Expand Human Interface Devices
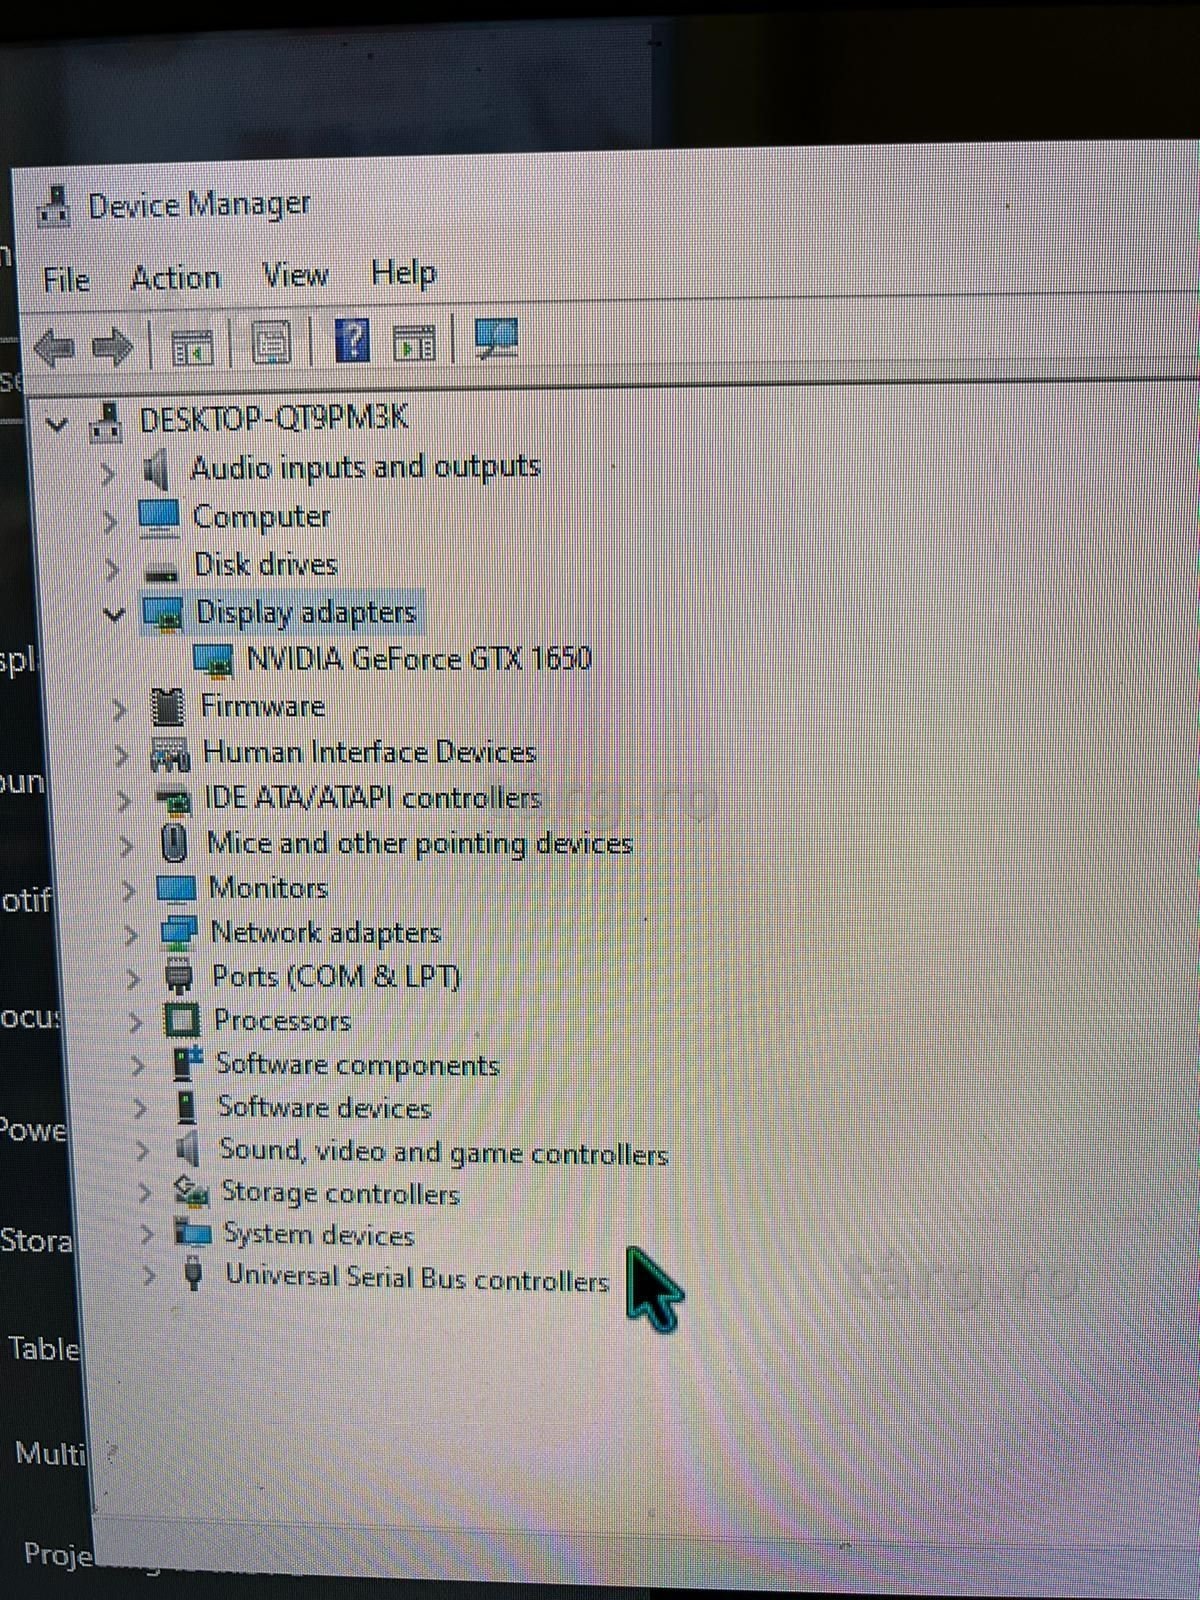The height and width of the screenshot is (1600, 1200). [121, 756]
